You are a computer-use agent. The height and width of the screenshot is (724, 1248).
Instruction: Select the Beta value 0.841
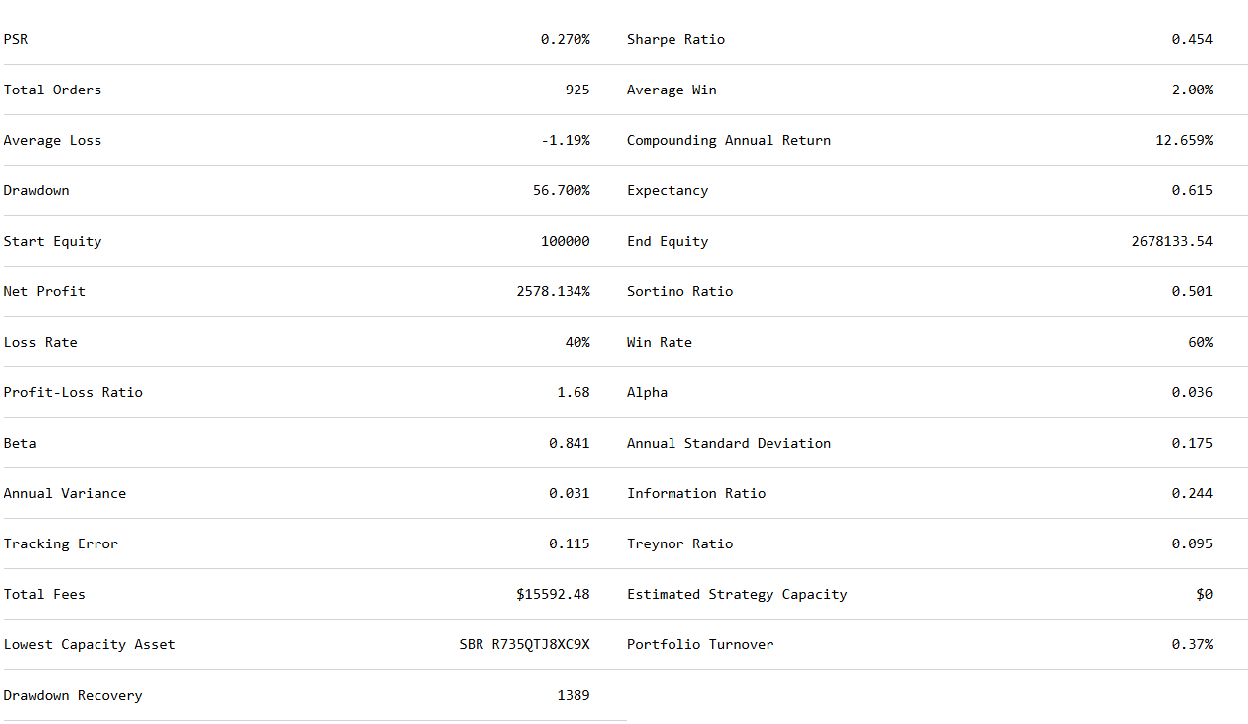coord(569,444)
